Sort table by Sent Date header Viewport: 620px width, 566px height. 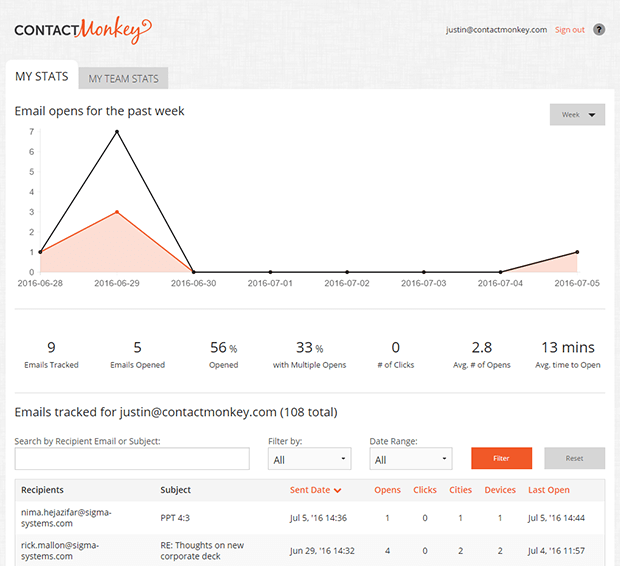(x=310, y=490)
